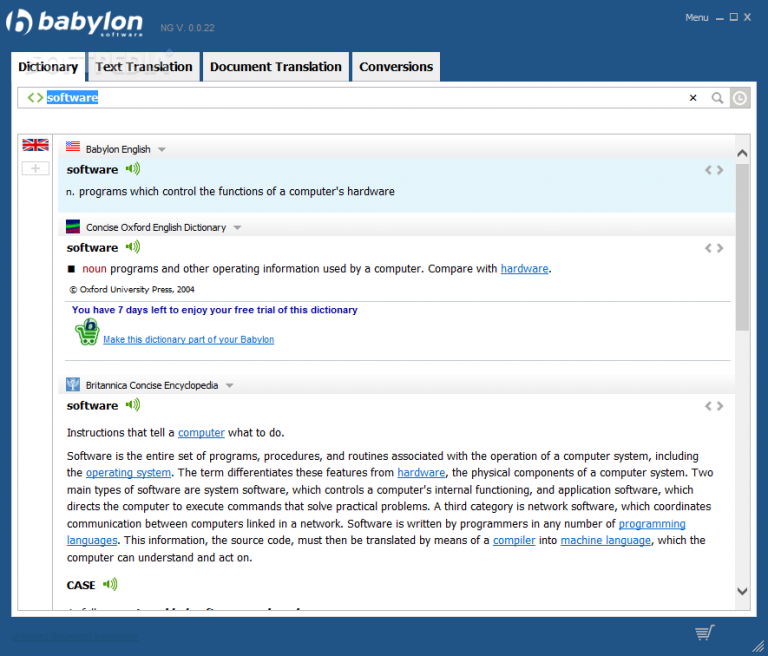This screenshot has width=768, height=656.
Task: Clear the search field with the X icon
Action: [693, 98]
